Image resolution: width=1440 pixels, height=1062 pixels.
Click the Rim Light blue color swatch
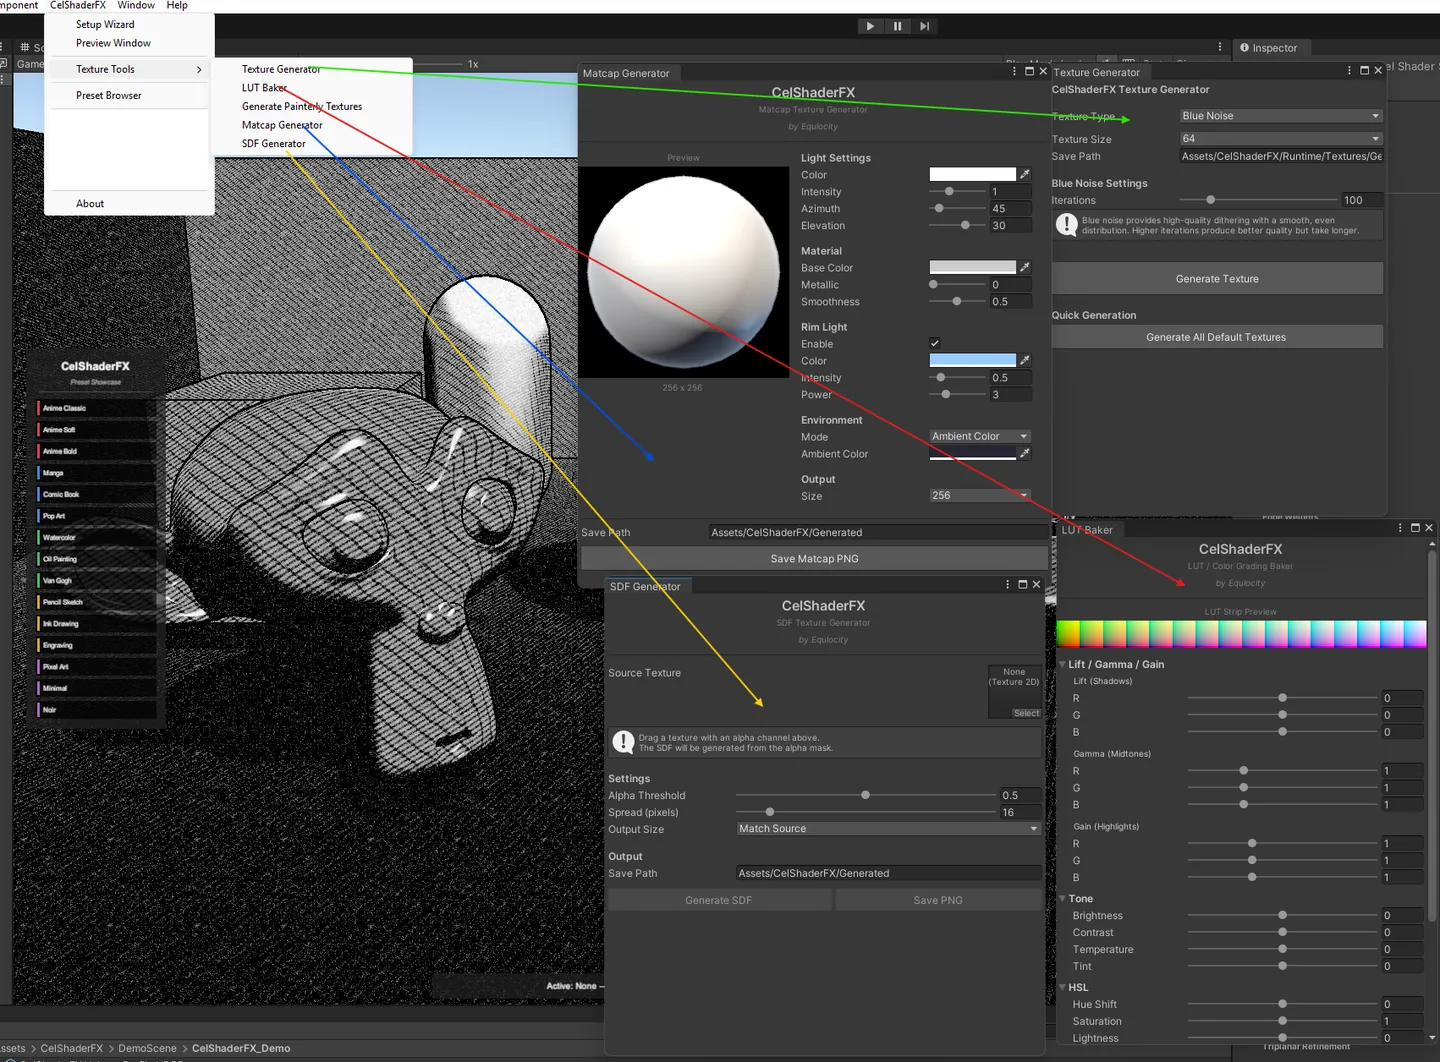[972, 360]
